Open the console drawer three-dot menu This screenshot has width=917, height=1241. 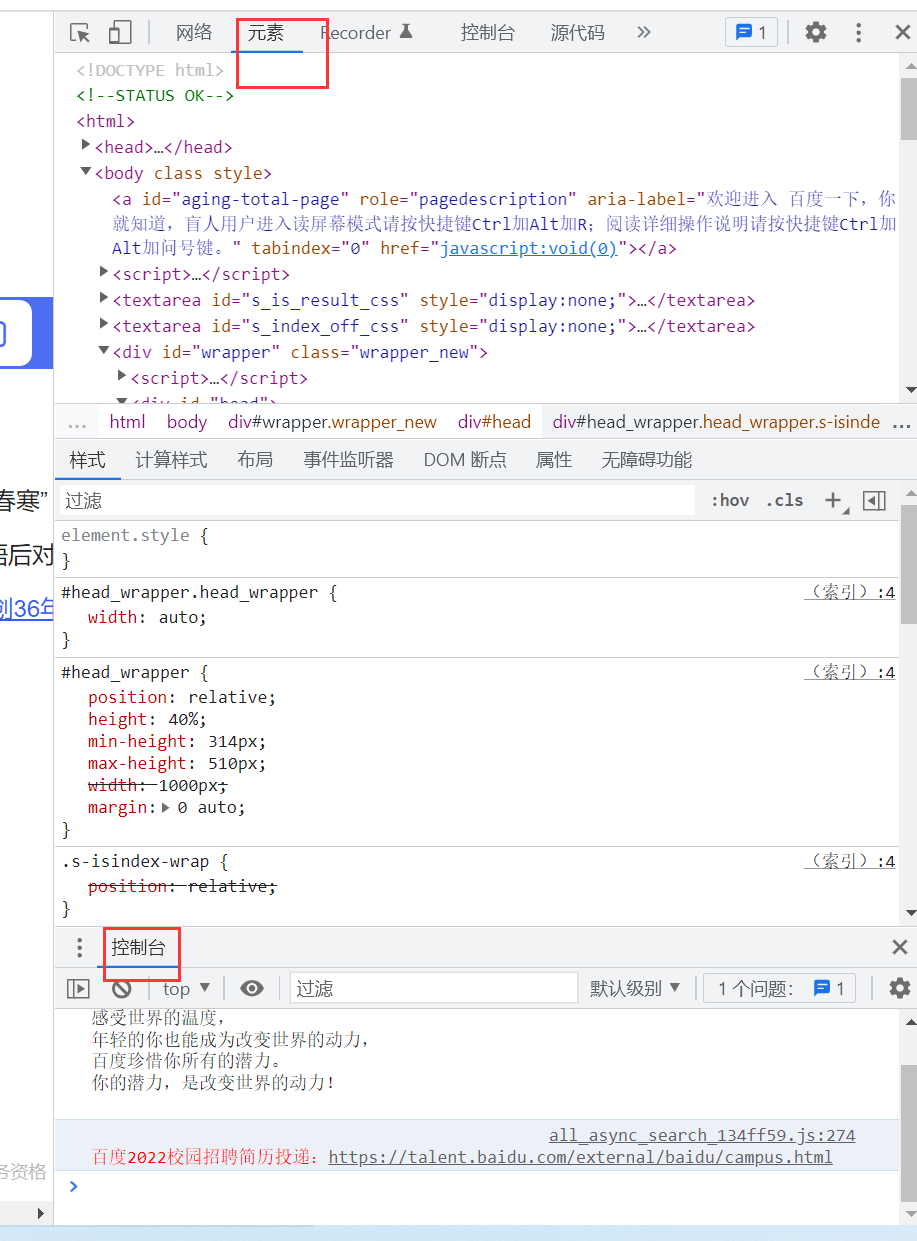tap(80, 947)
